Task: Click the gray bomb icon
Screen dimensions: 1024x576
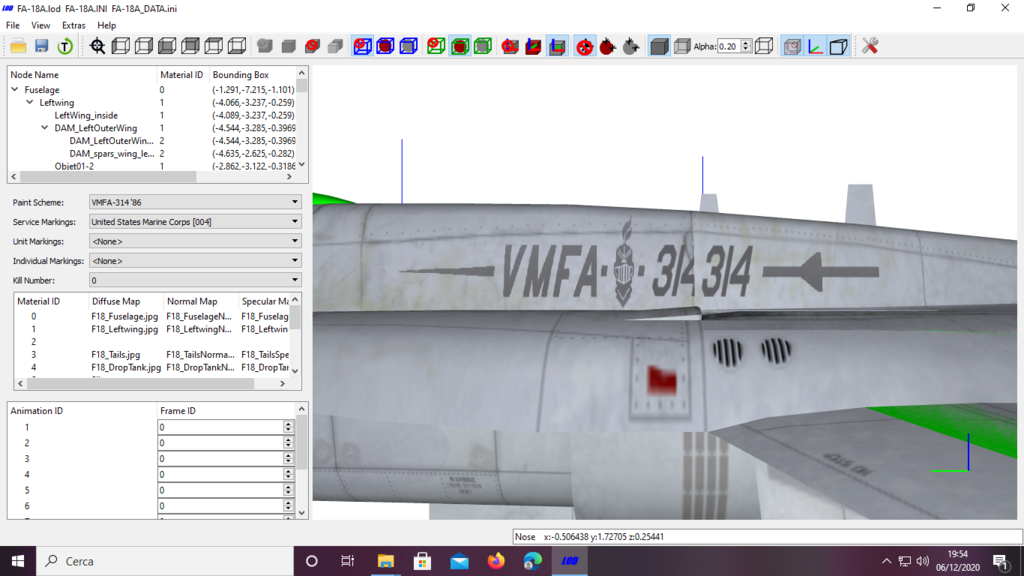Action: pos(631,46)
